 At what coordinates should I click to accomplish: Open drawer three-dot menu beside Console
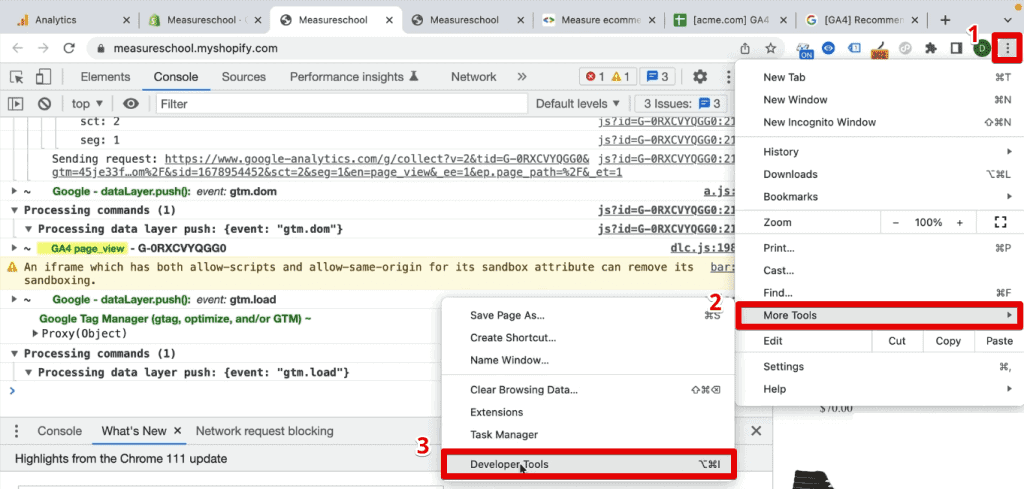tap(17, 431)
